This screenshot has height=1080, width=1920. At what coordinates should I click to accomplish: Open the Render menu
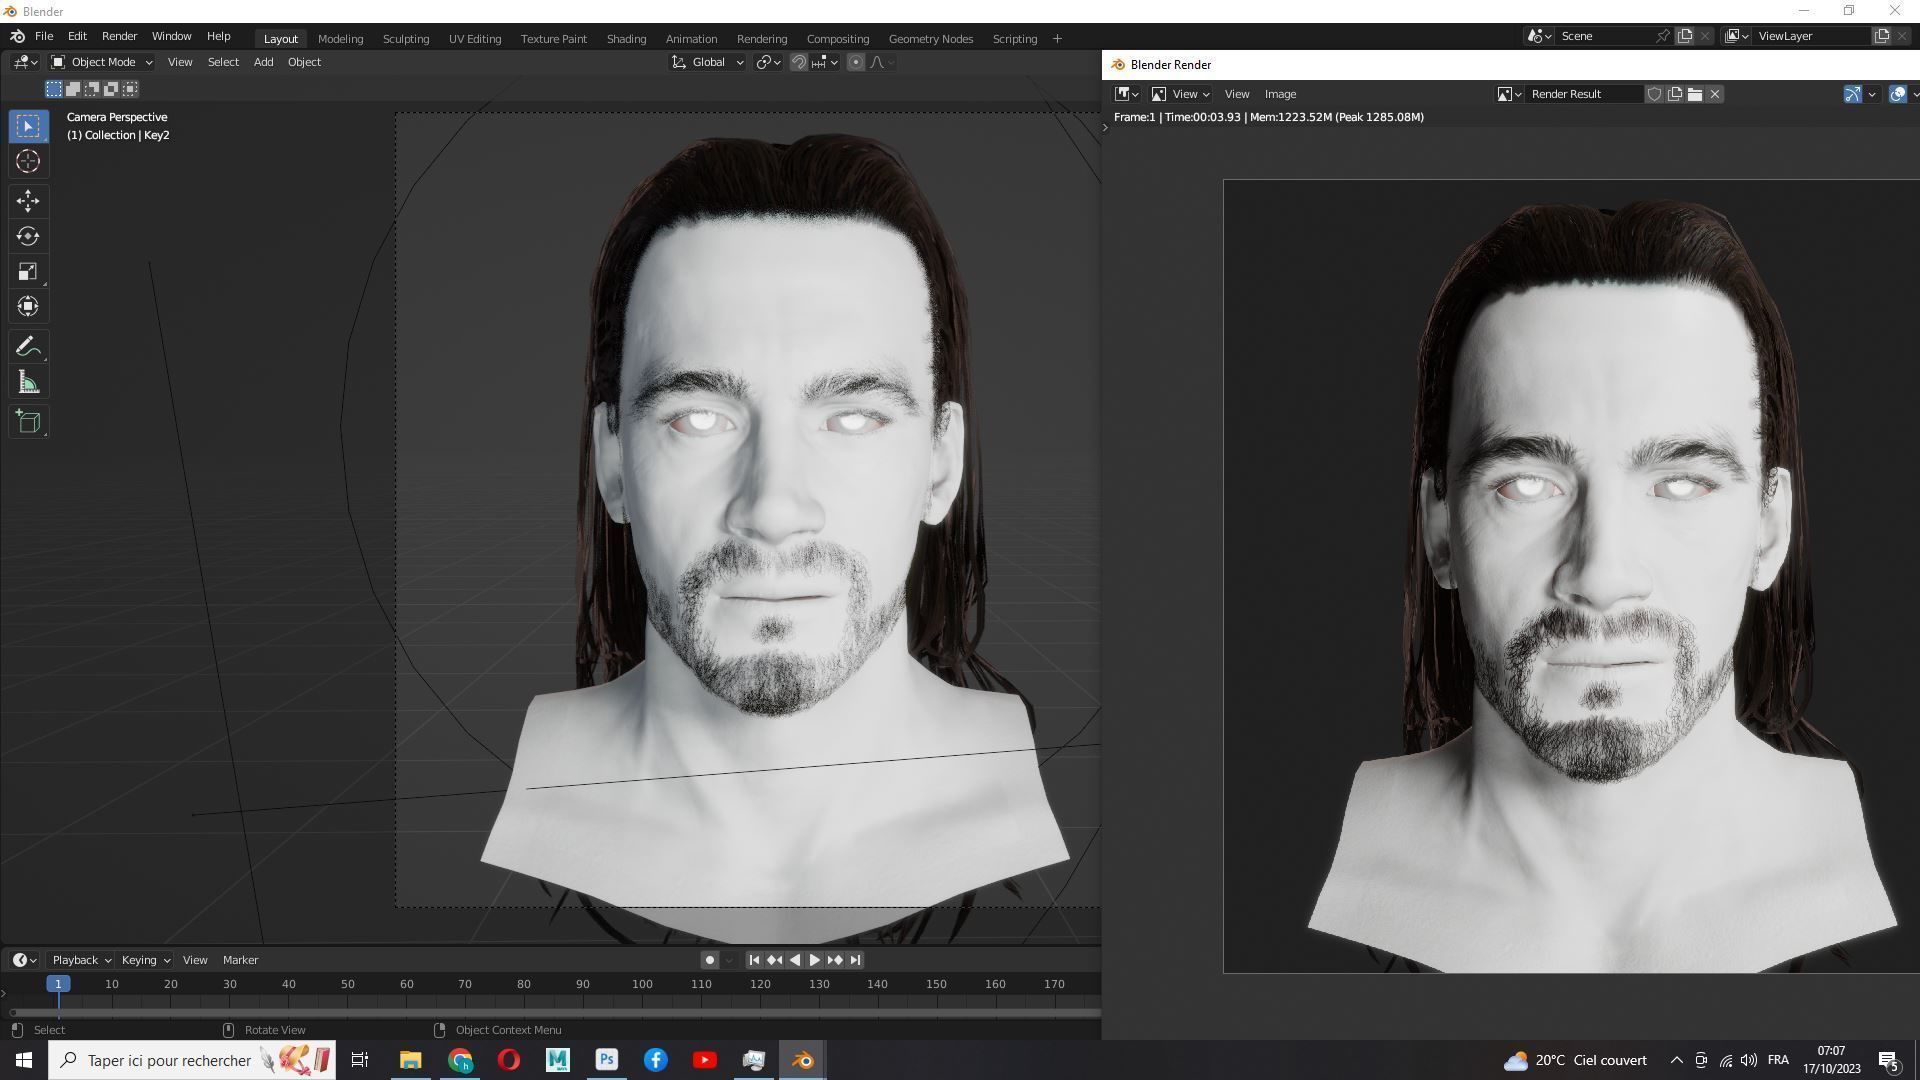click(119, 36)
